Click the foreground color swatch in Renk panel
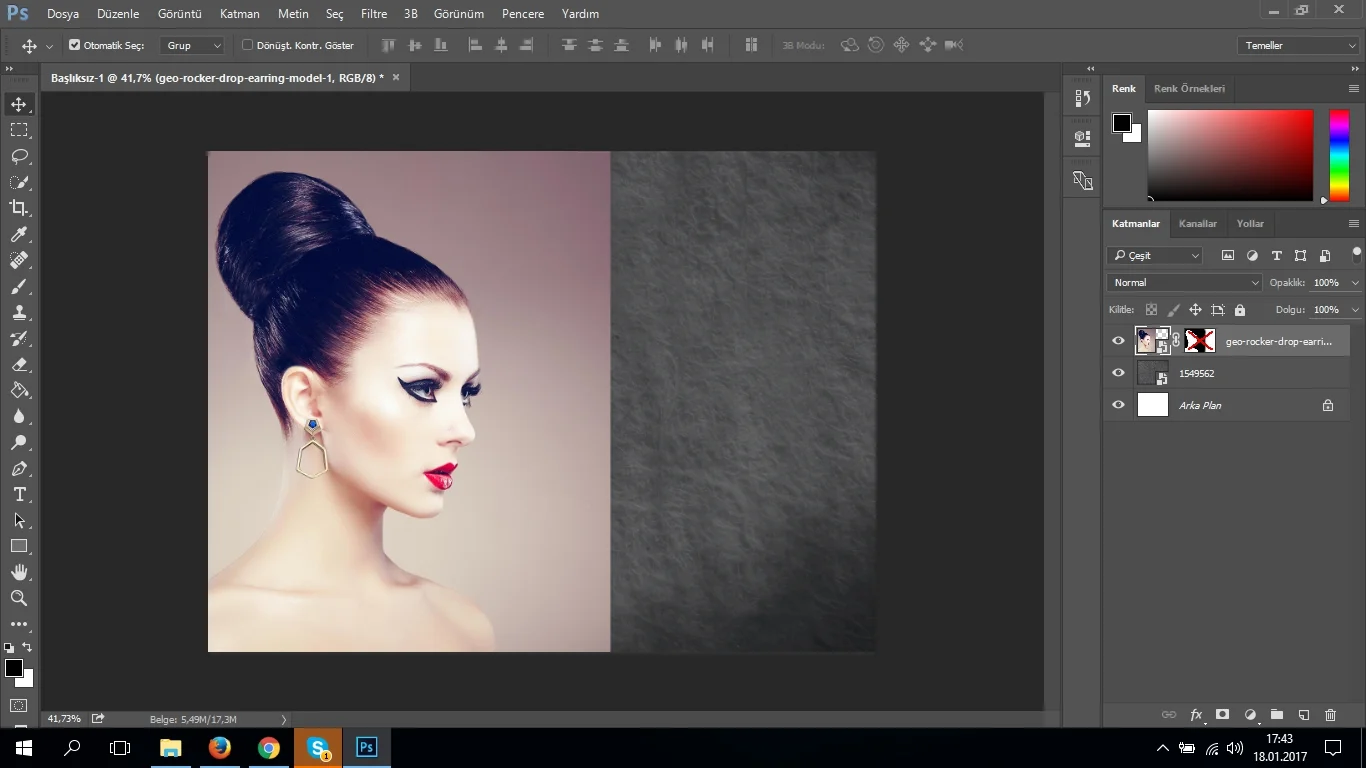Viewport: 1366px width, 768px height. (x=1122, y=123)
